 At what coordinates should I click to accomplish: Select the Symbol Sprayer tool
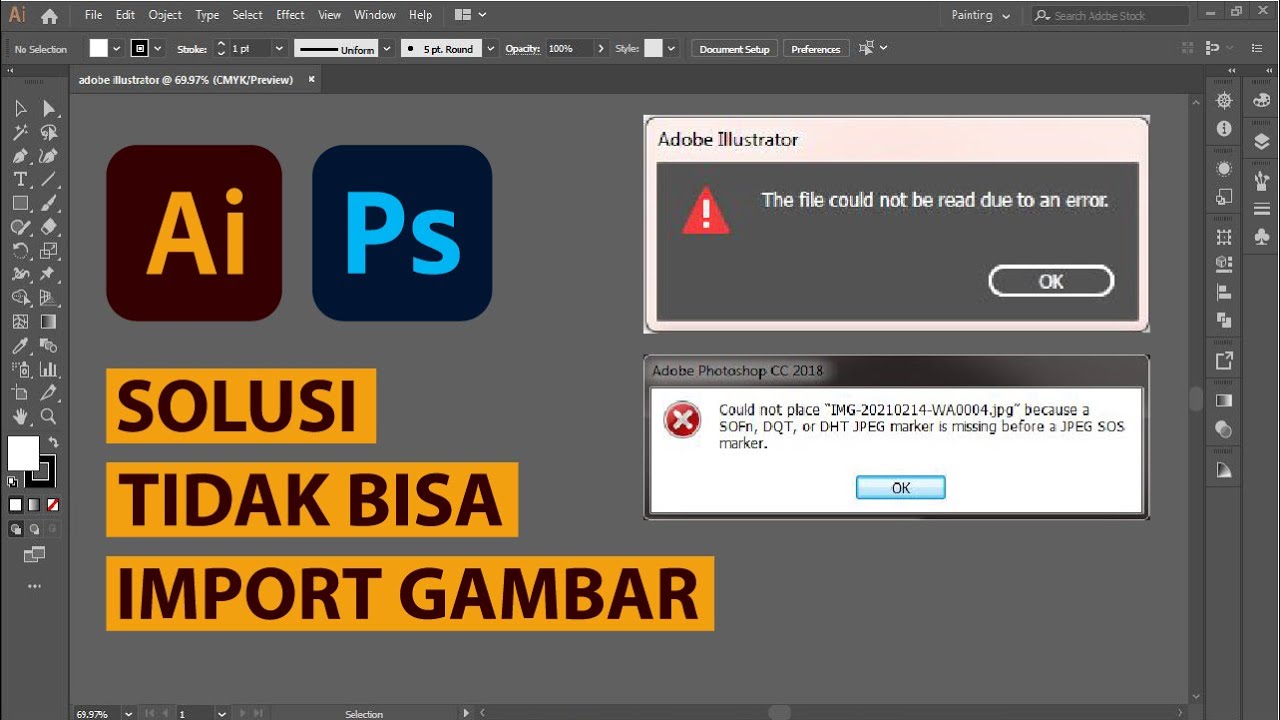click(x=20, y=369)
